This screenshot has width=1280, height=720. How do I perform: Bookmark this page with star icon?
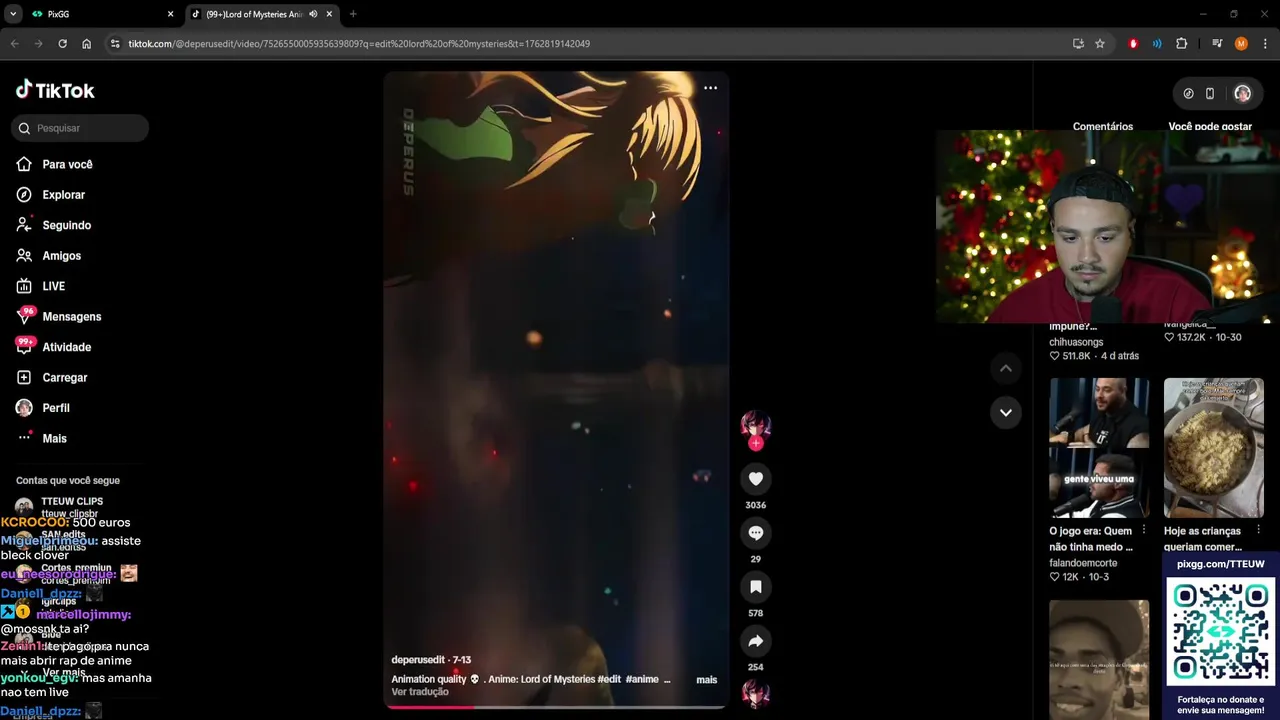(x=1100, y=44)
